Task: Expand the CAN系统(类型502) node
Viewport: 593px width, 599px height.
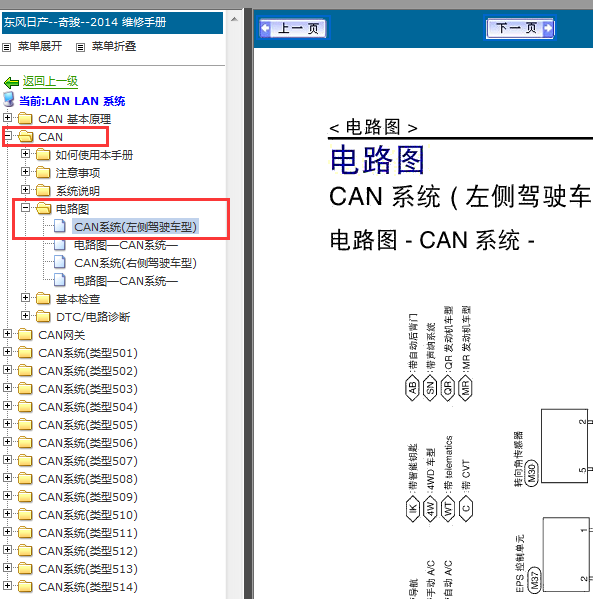Action: coord(7,369)
